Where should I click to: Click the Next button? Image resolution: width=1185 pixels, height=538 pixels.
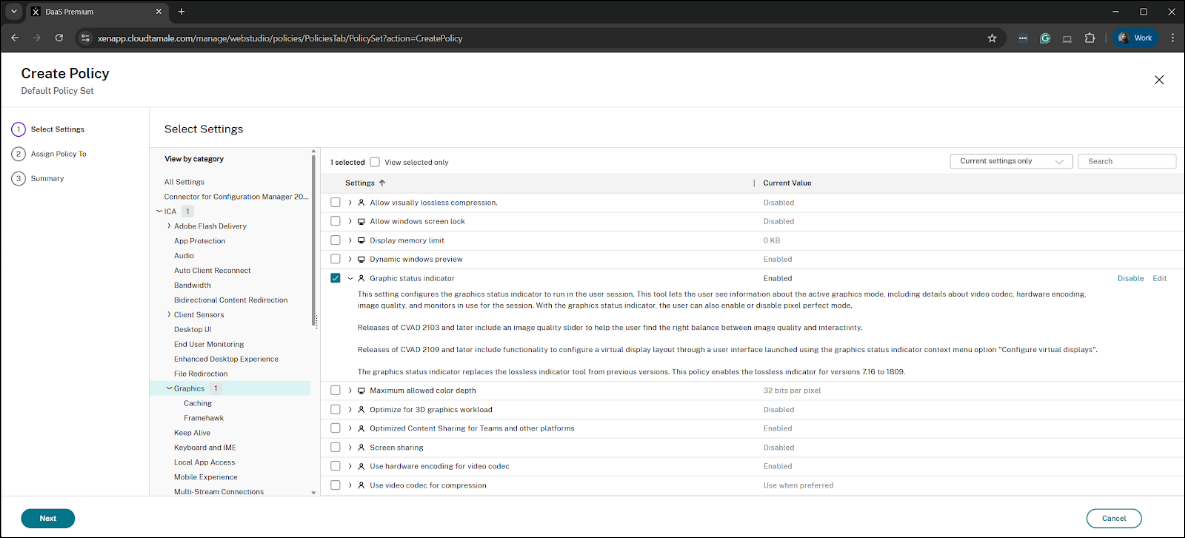48,518
